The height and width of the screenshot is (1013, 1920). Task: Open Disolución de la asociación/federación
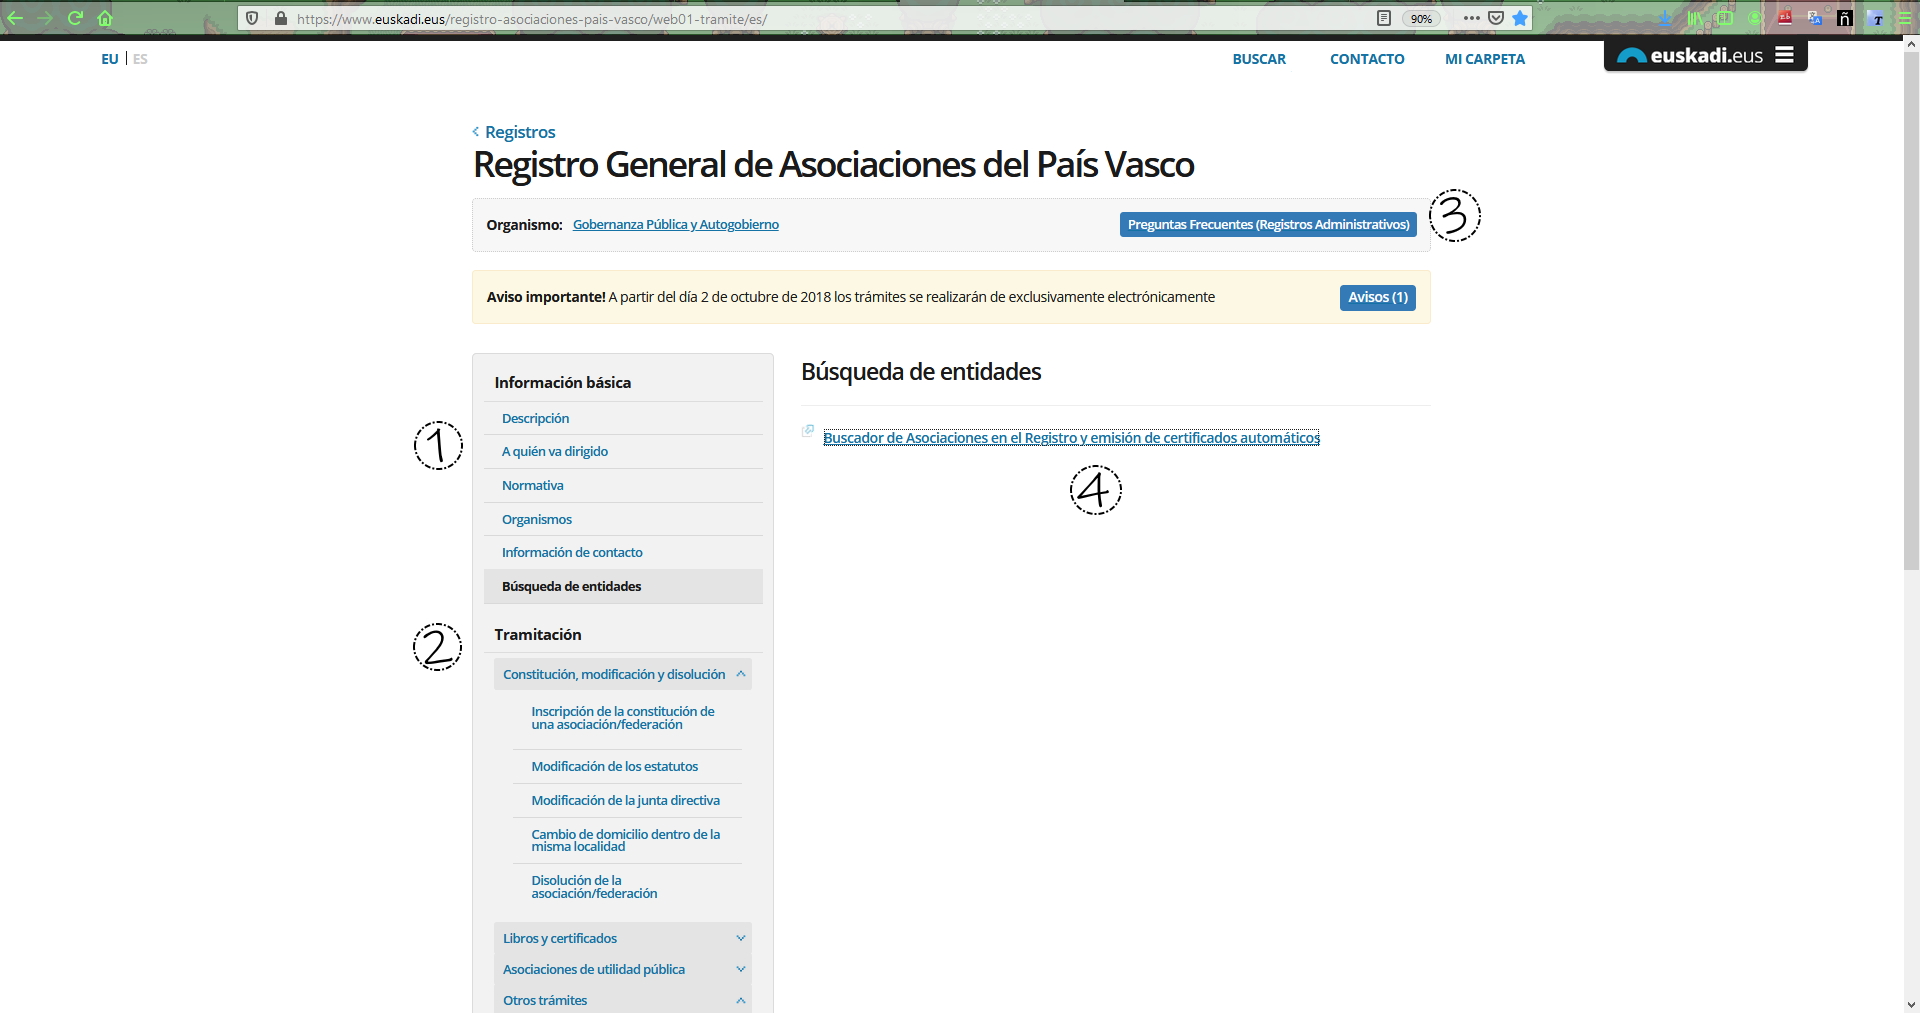coord(594,887)
